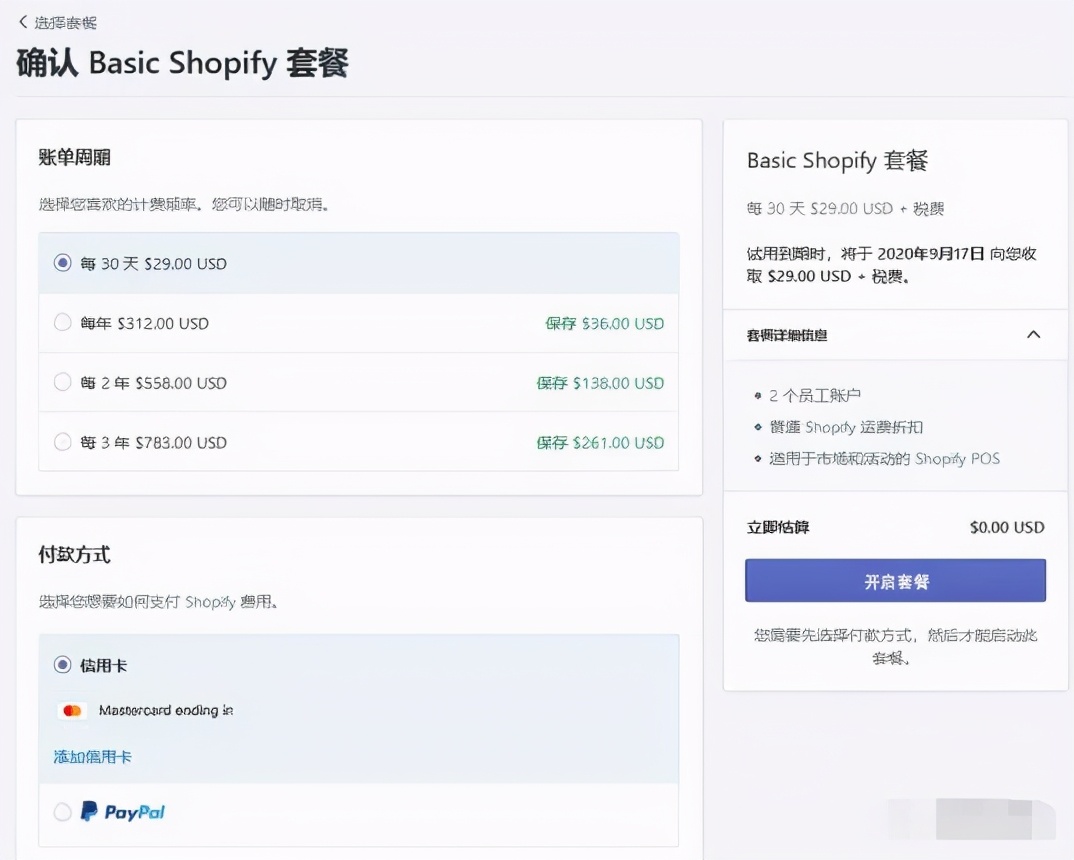Click the 保存 $36.00 USD savings label
1074x860 pixels.
604,324
